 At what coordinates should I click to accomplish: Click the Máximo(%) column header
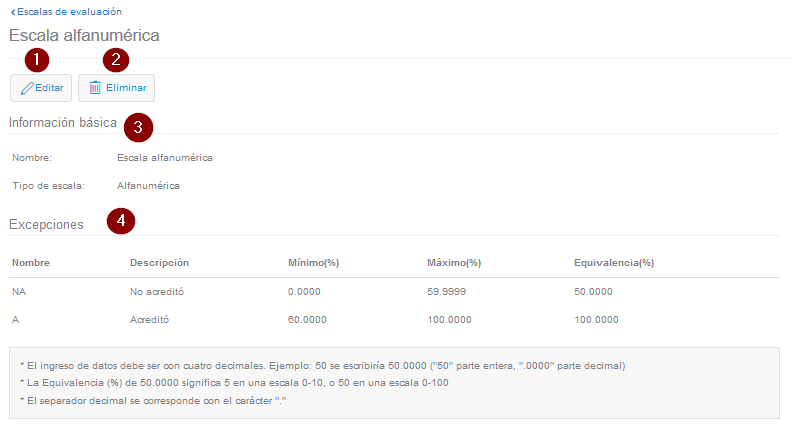coord(454,263)
